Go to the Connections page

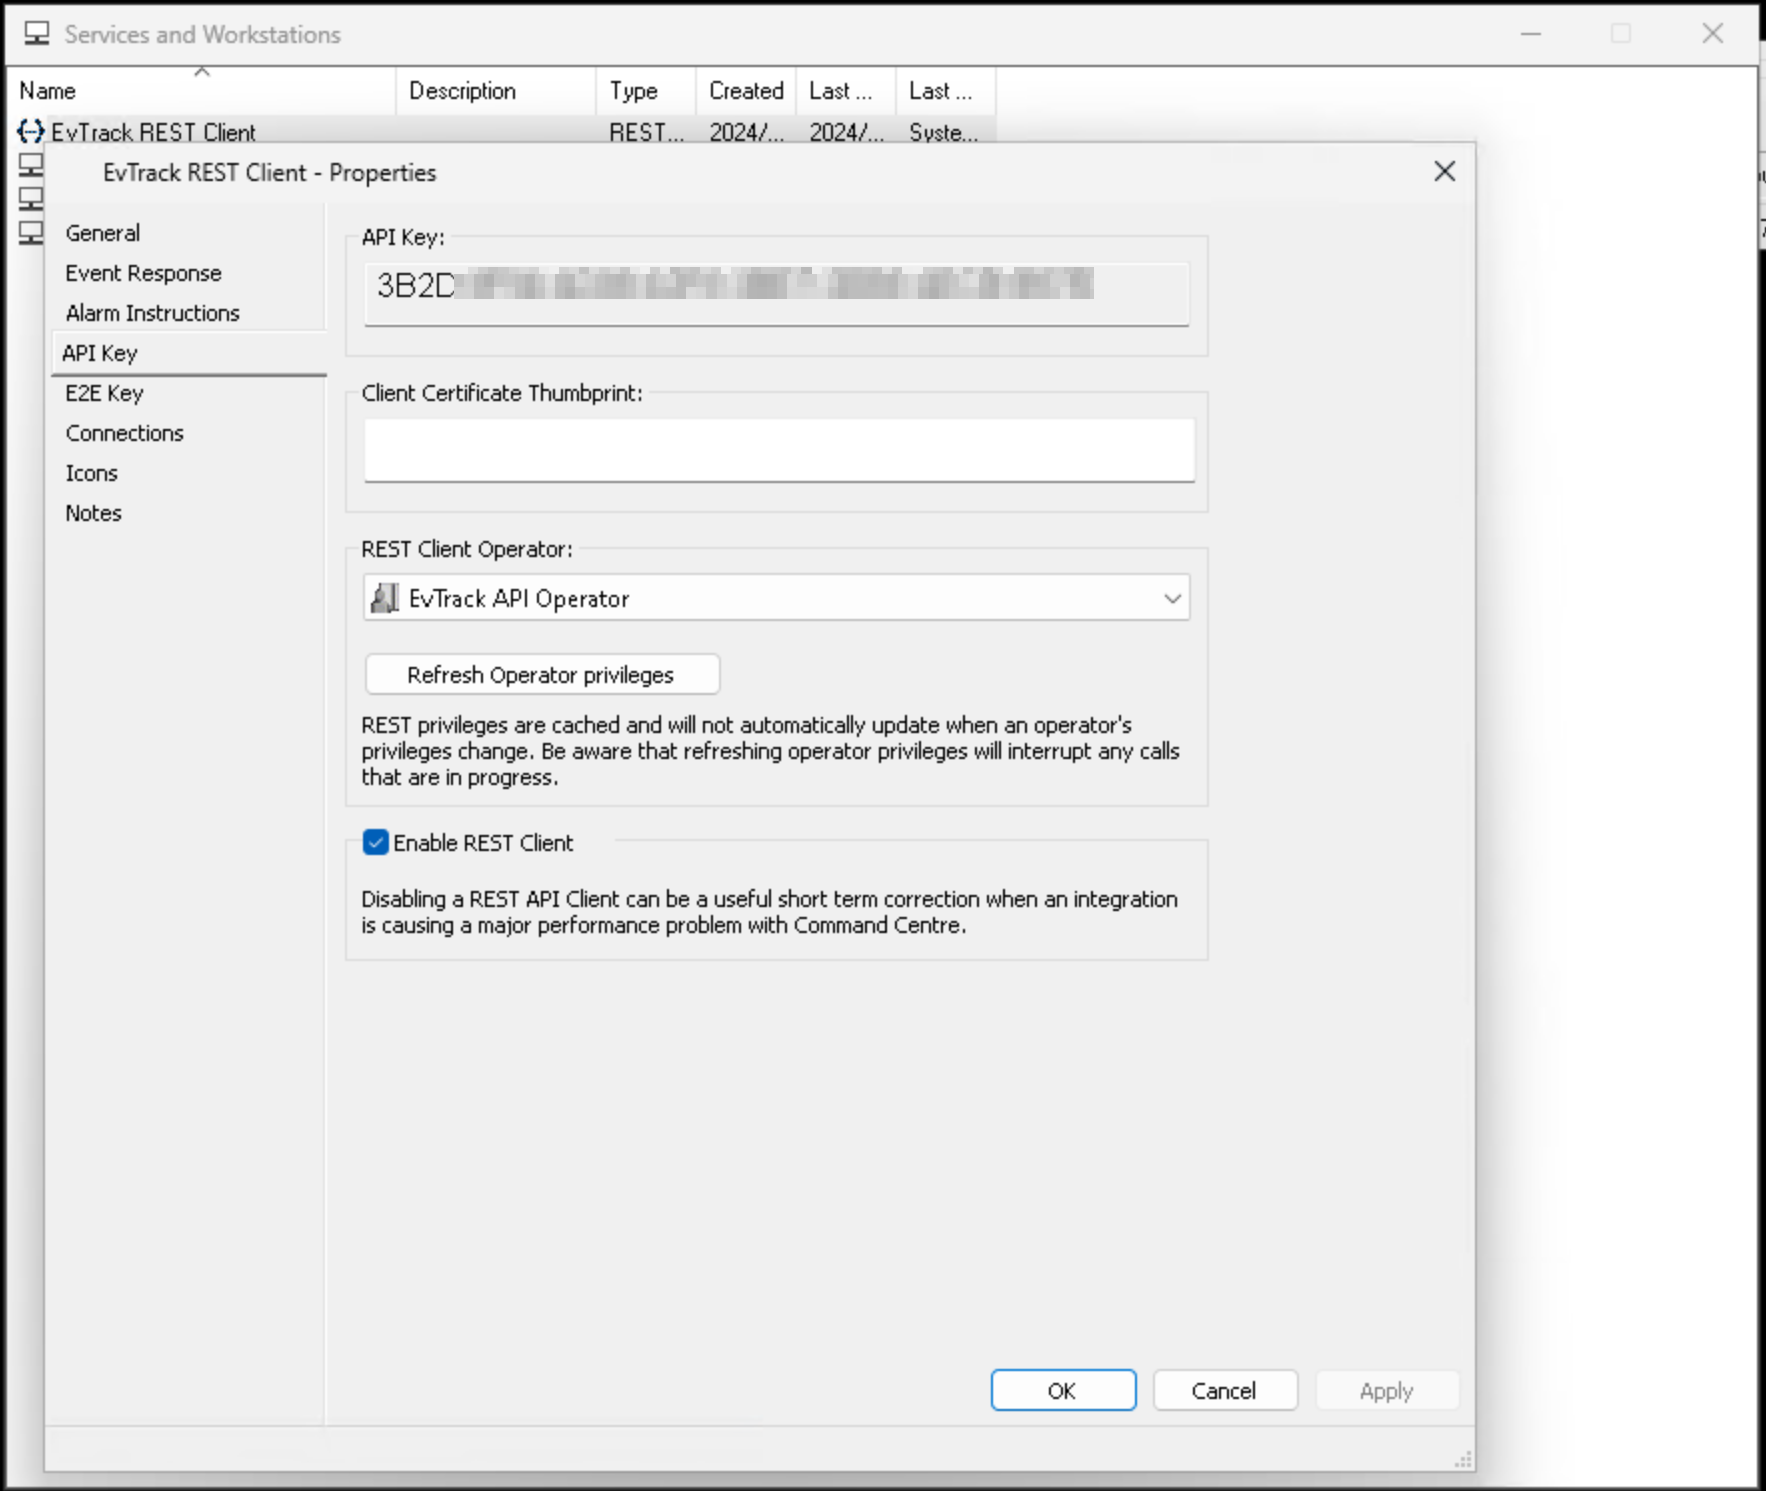[x=124, y=433]
